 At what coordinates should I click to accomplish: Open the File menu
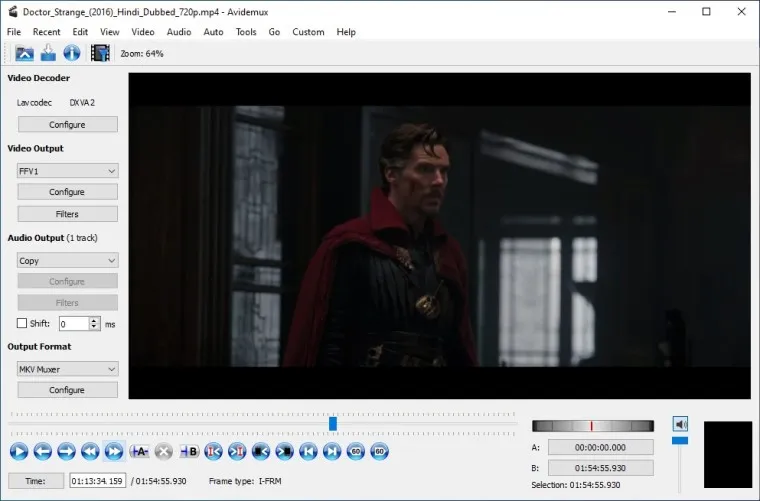[14, 32]
